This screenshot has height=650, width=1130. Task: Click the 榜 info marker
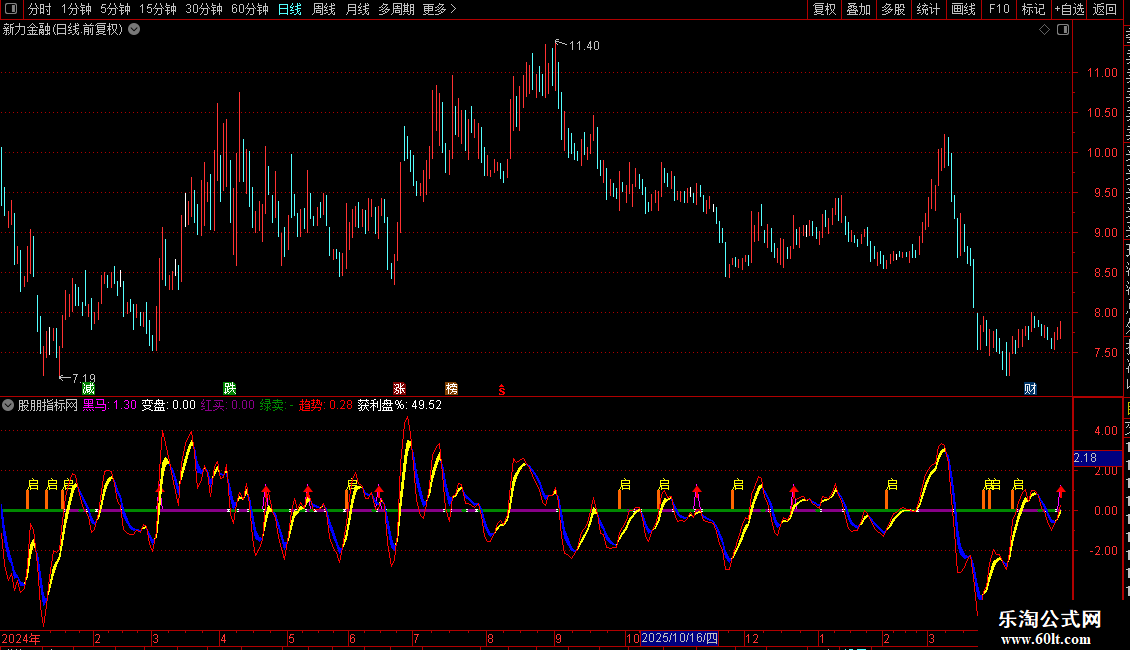[x=452, y=388]
